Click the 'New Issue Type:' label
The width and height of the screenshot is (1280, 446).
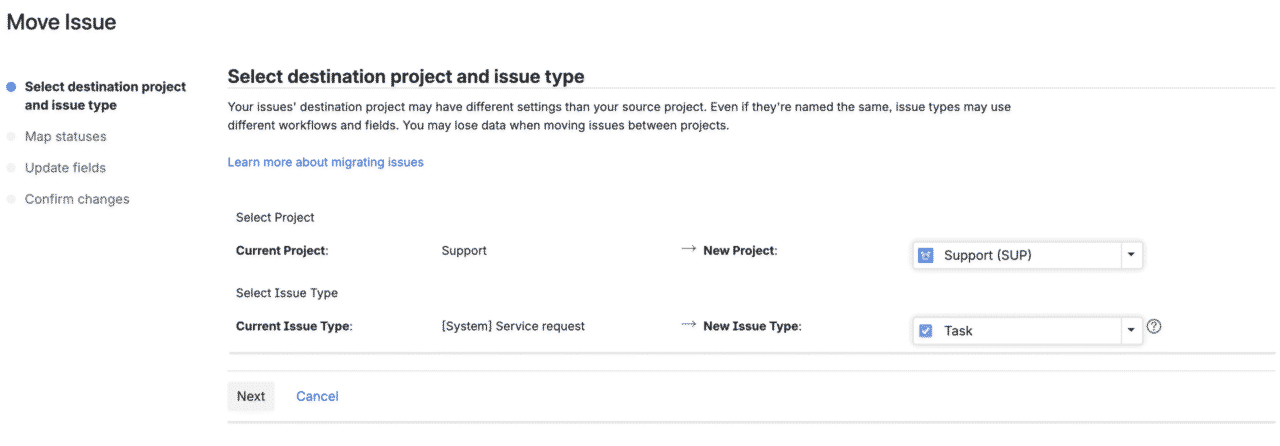[x=752, y=326]
